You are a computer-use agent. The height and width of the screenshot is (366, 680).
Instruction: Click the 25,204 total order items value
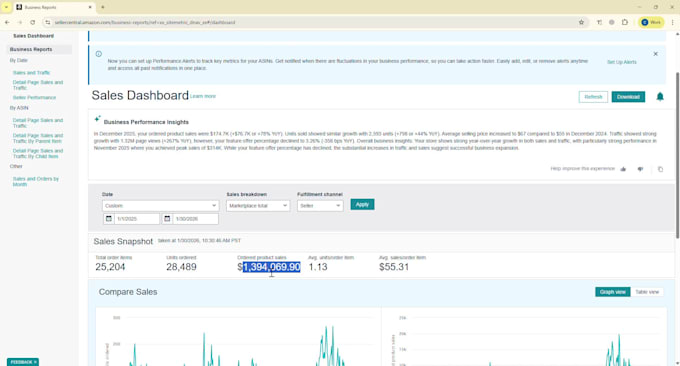tap(110, 267)
